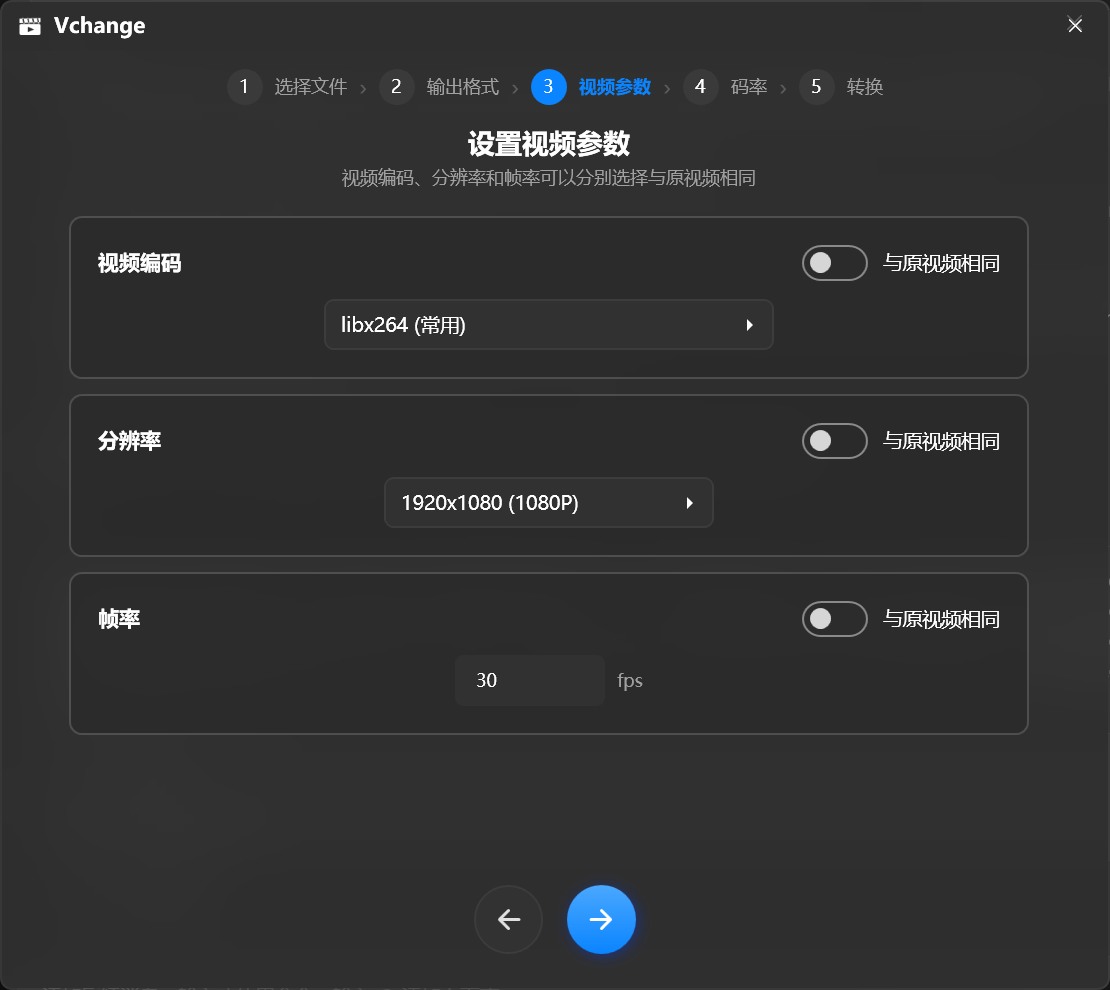Click the subtitle starting 视频编码、分辨率和帧率
Viewport: 1110px width, 990px height.
click(549, 178)
